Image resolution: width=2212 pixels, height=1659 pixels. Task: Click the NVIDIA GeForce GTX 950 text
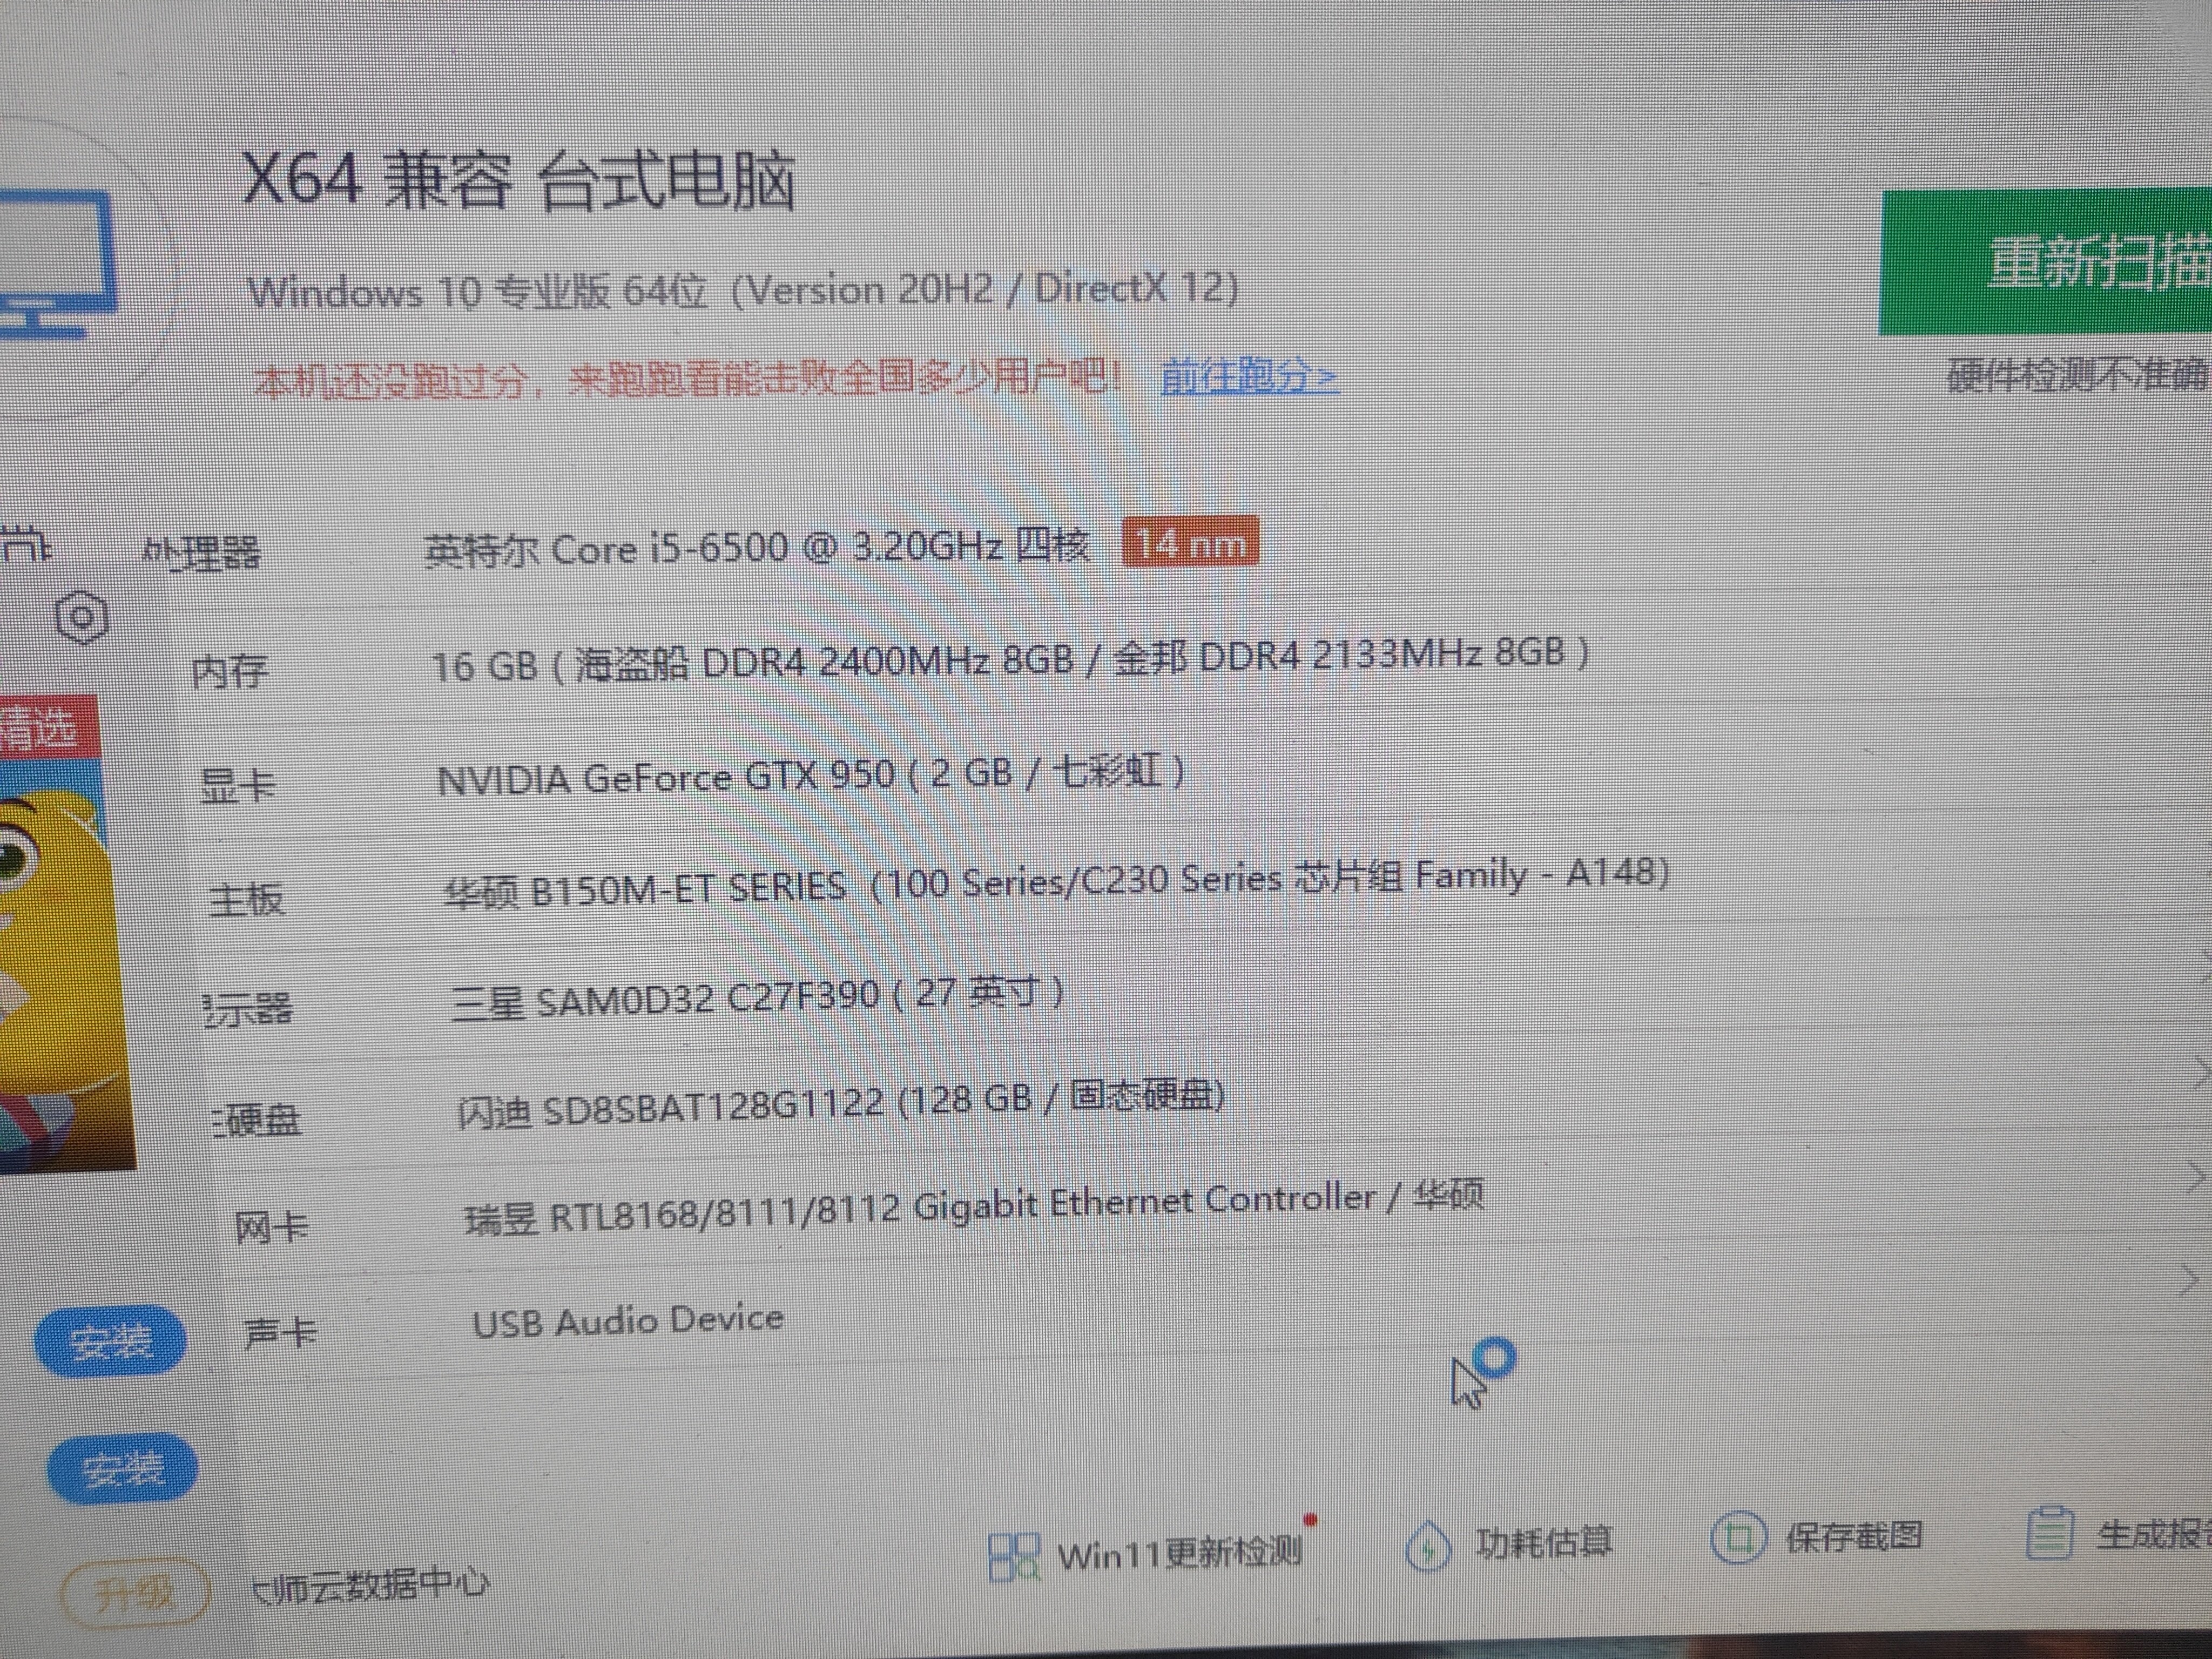[x=811, y=776]
